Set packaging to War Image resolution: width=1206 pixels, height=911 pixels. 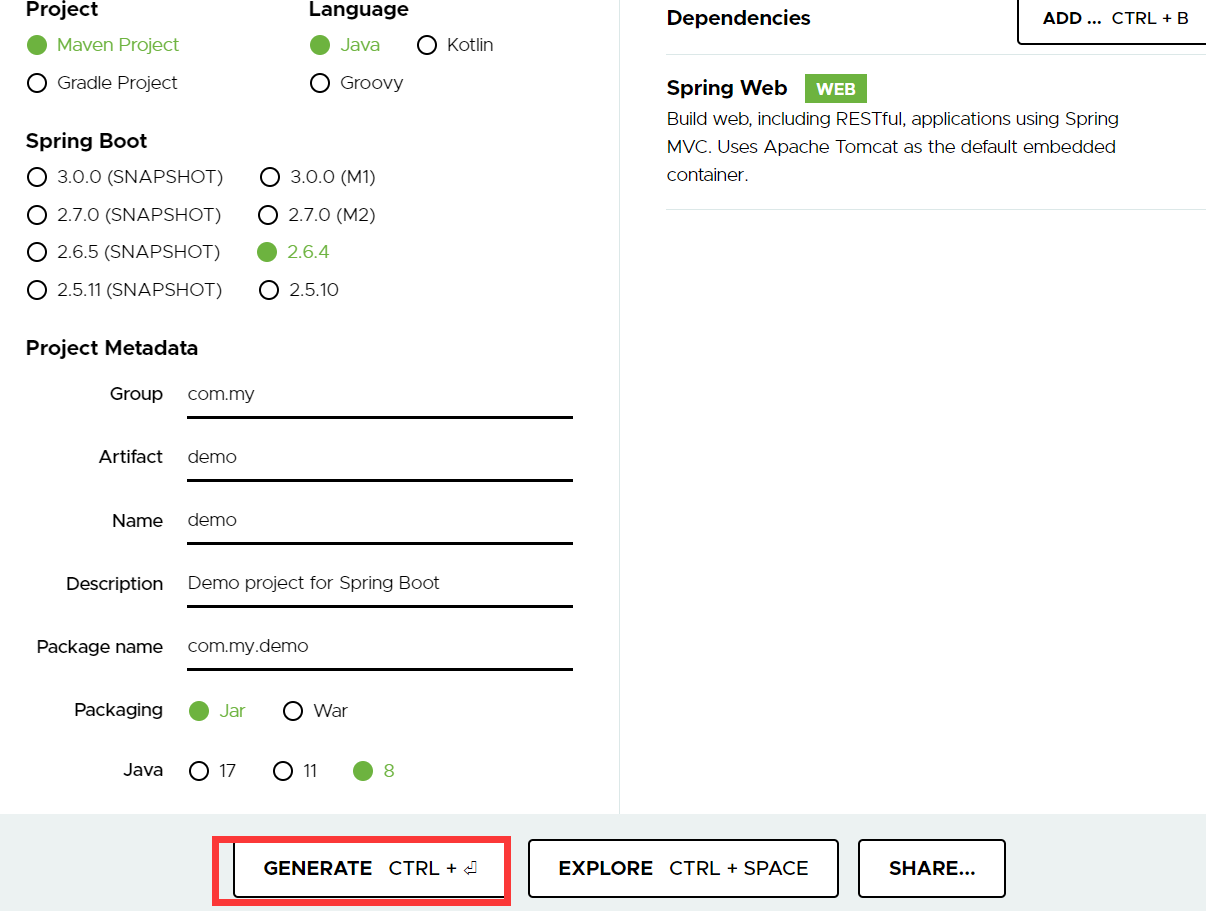(315, 711)
